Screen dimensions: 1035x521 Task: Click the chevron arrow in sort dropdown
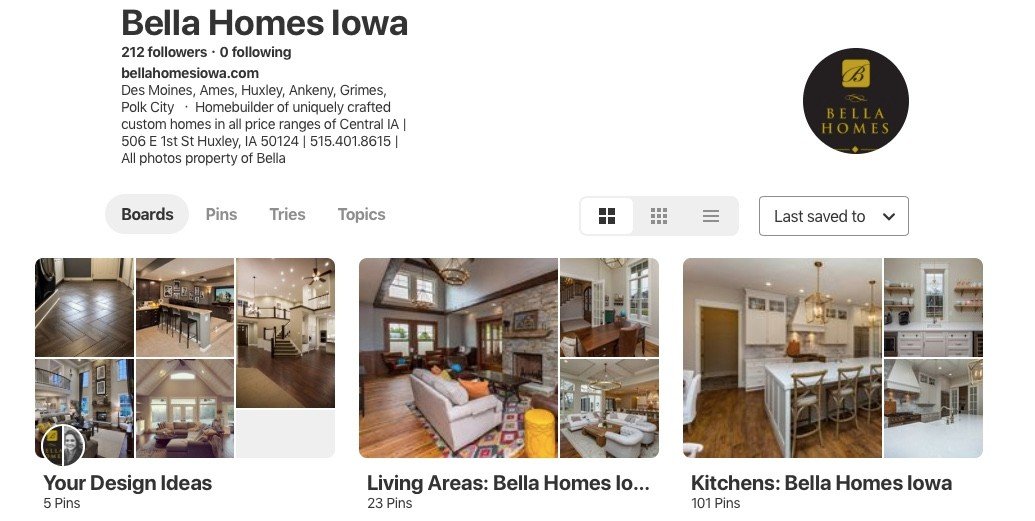888,217
